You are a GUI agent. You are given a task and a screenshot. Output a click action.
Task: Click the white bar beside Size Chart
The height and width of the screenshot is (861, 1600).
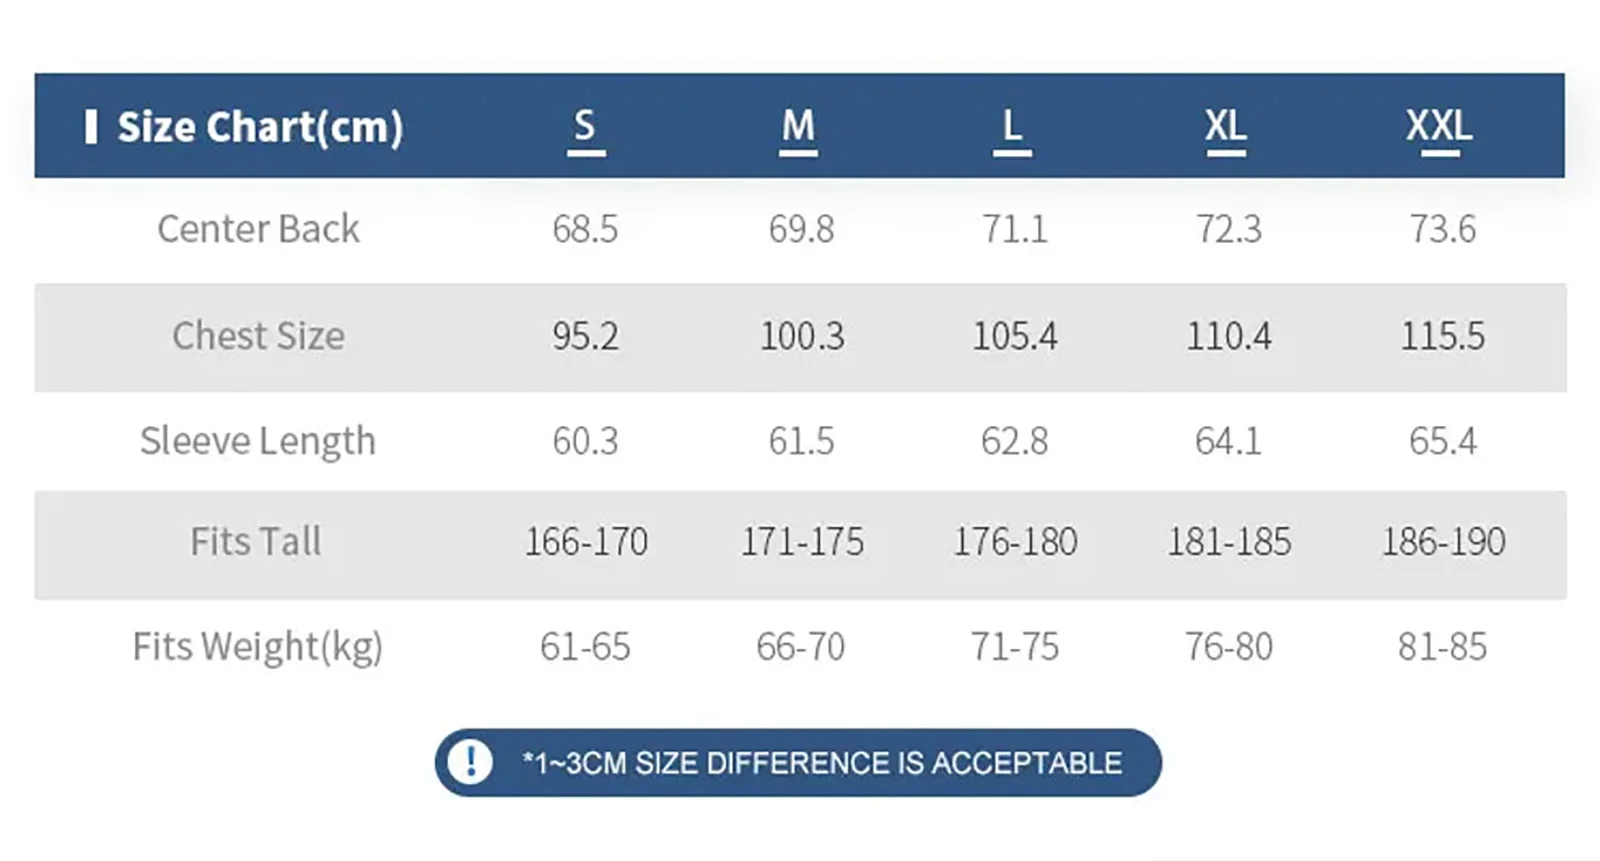tap(91, 127)
